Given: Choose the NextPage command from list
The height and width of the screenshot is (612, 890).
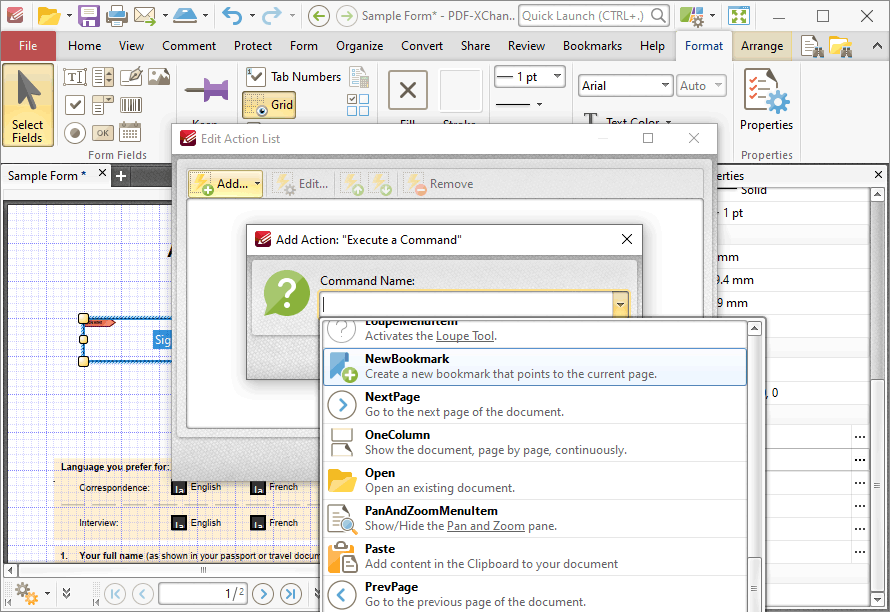Looking at the screenshot, I should (x=534, y=405).
